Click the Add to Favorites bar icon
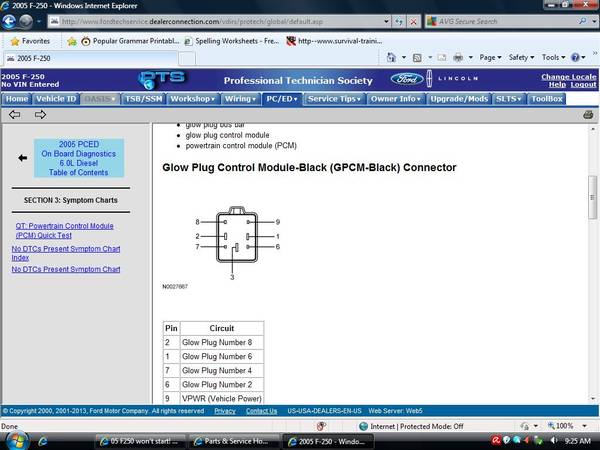The width and height of the screenshot is (600, 450). click(x=72, y=41)
